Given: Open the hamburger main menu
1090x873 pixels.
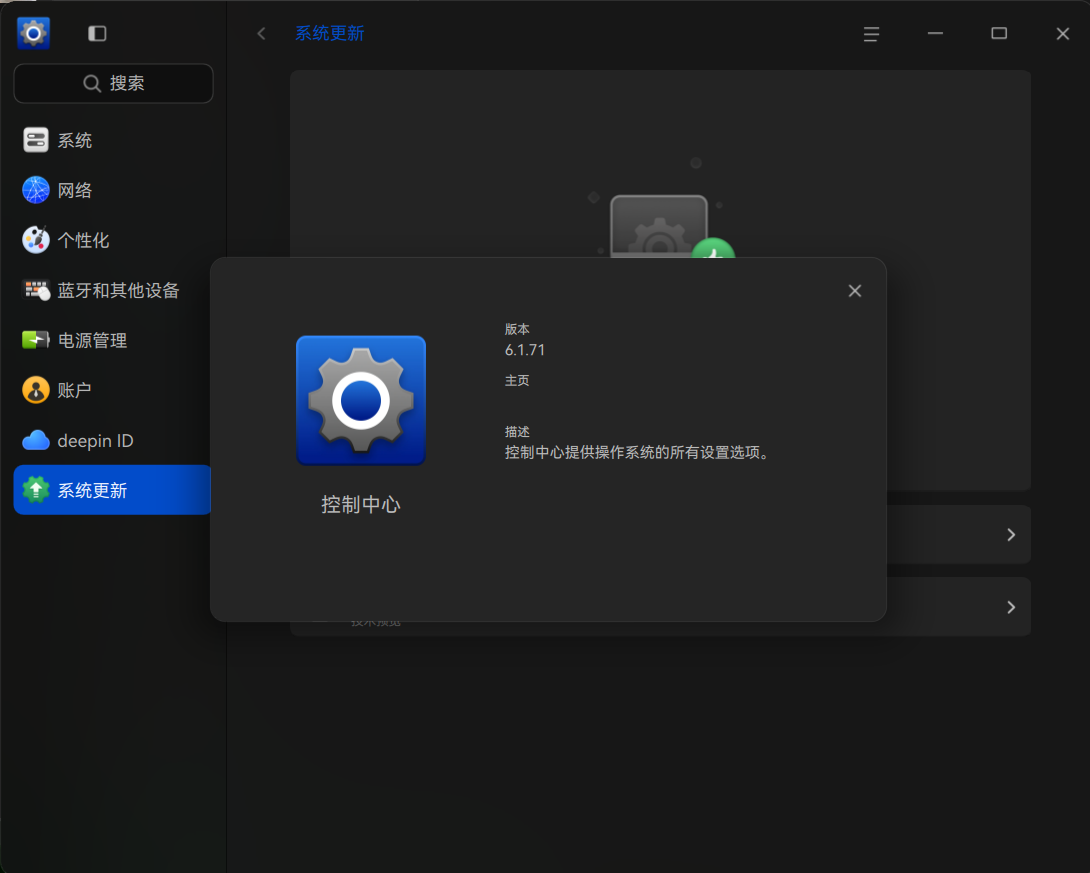Looking at the screenshot, I should point(871,34).
